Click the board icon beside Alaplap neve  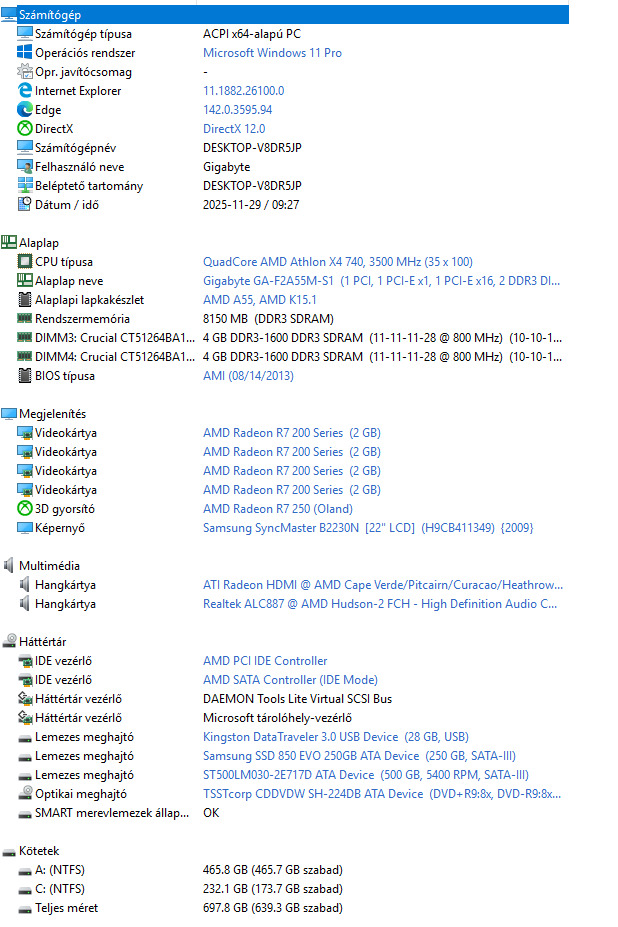[x=25, y=280]
